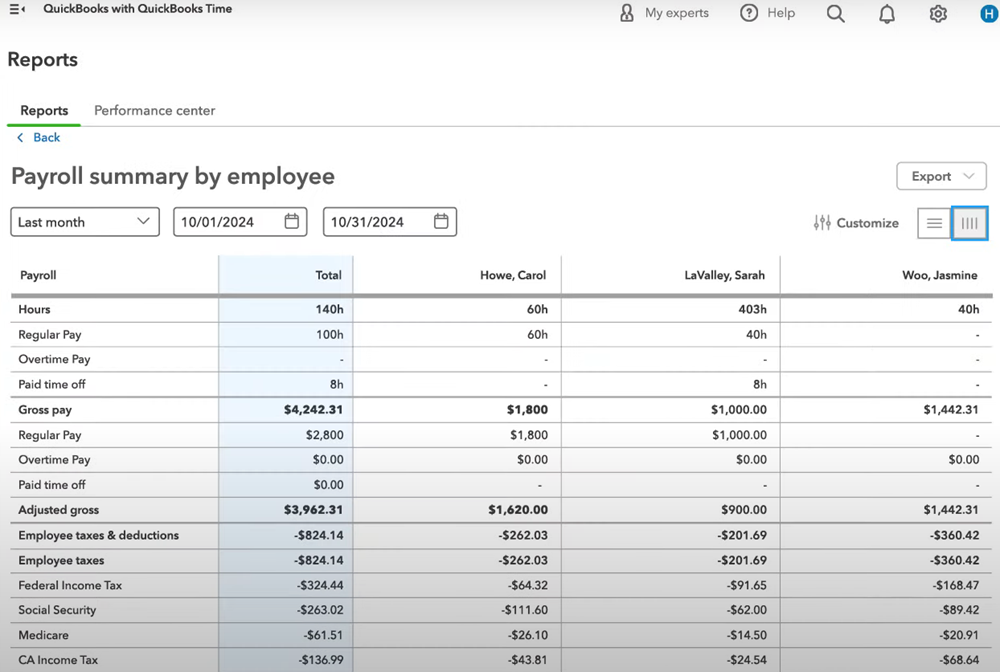Open the settings gear
Screen dimensions: 1000x672
[x=937, y=13]
